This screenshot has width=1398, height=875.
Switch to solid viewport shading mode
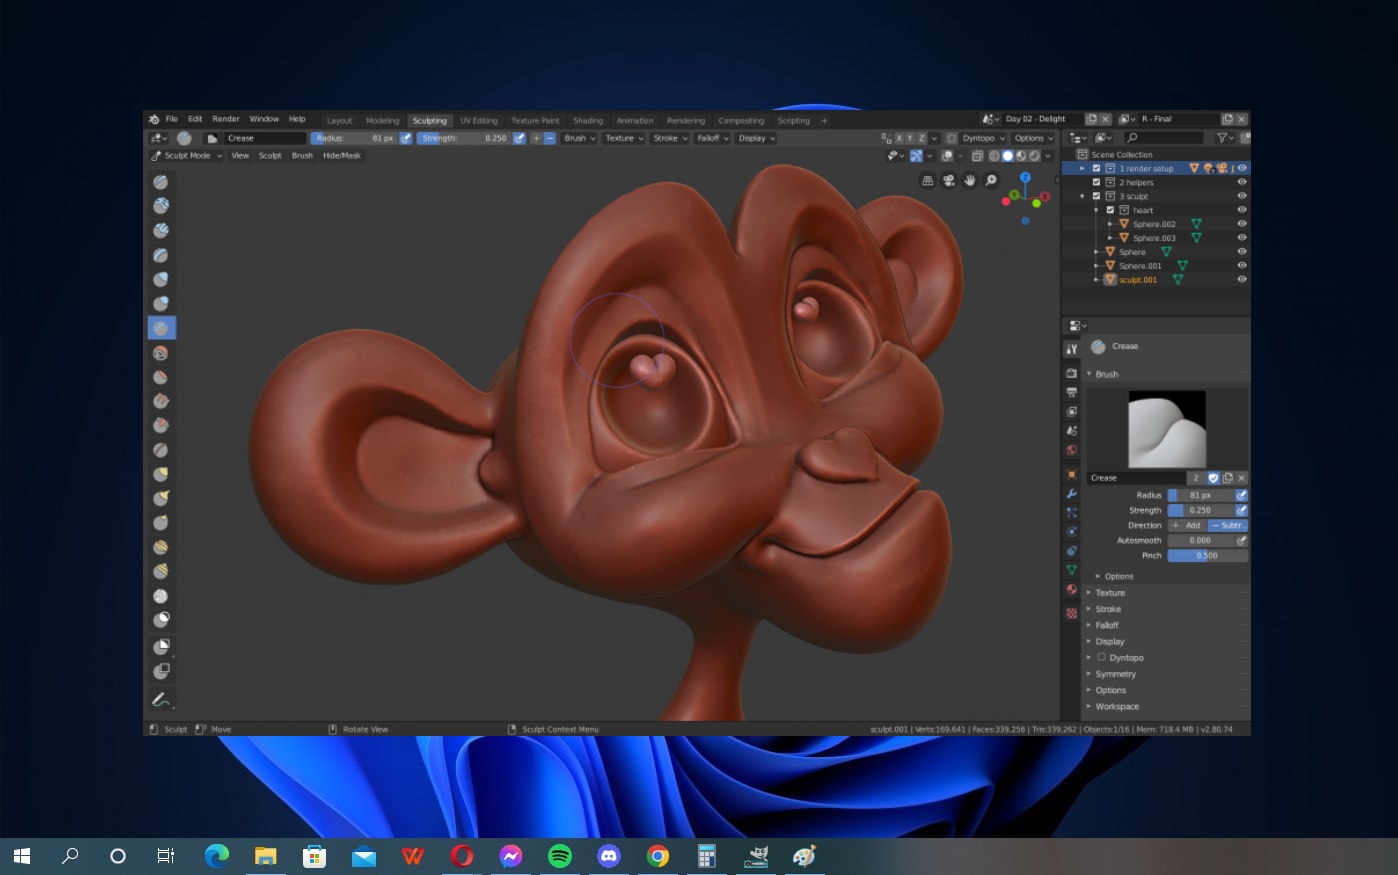1007,155
